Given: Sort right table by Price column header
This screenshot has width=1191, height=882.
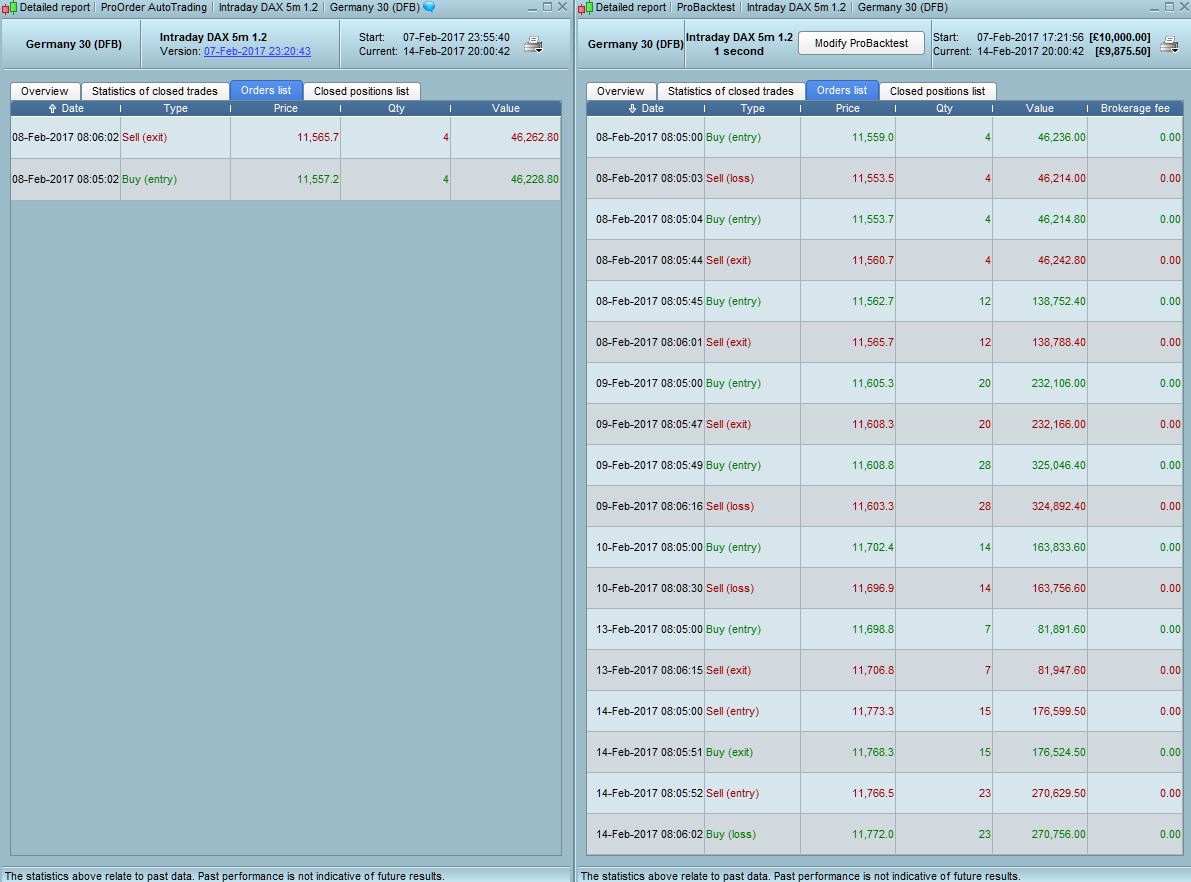Looking at the screenshot, I should (x=848, y=109).
